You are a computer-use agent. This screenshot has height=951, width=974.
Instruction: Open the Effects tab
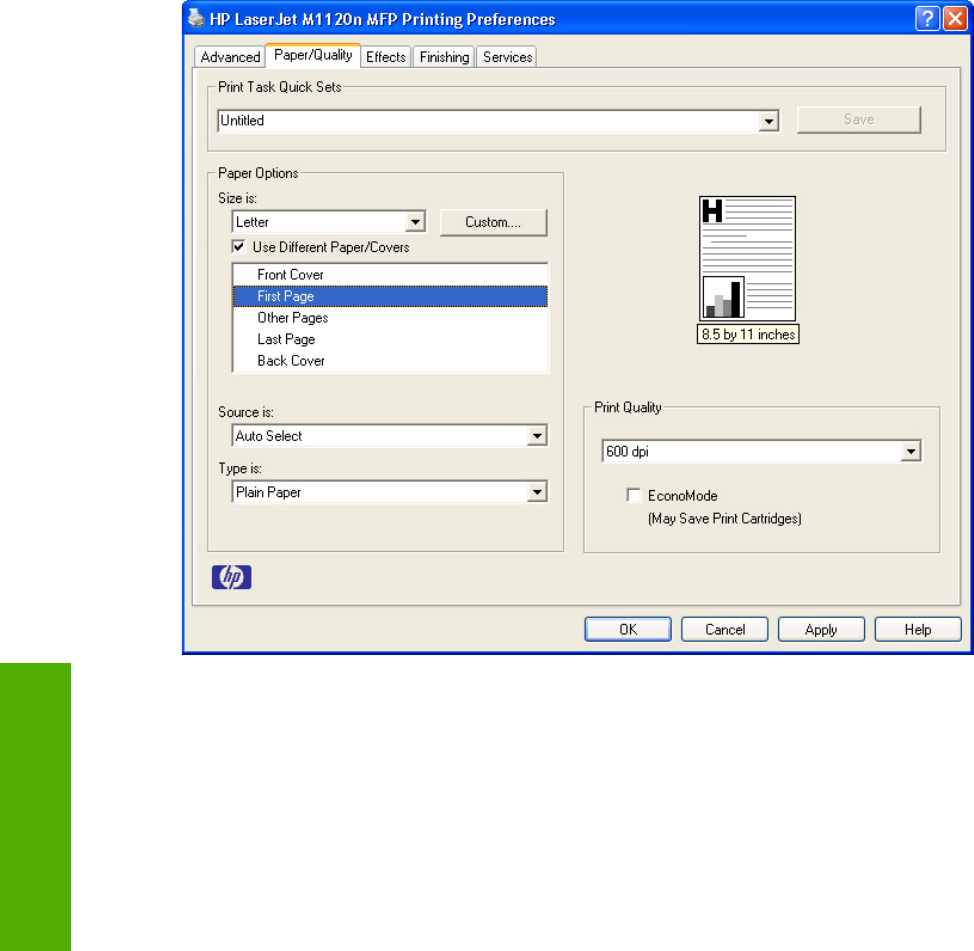pos(386,57)
